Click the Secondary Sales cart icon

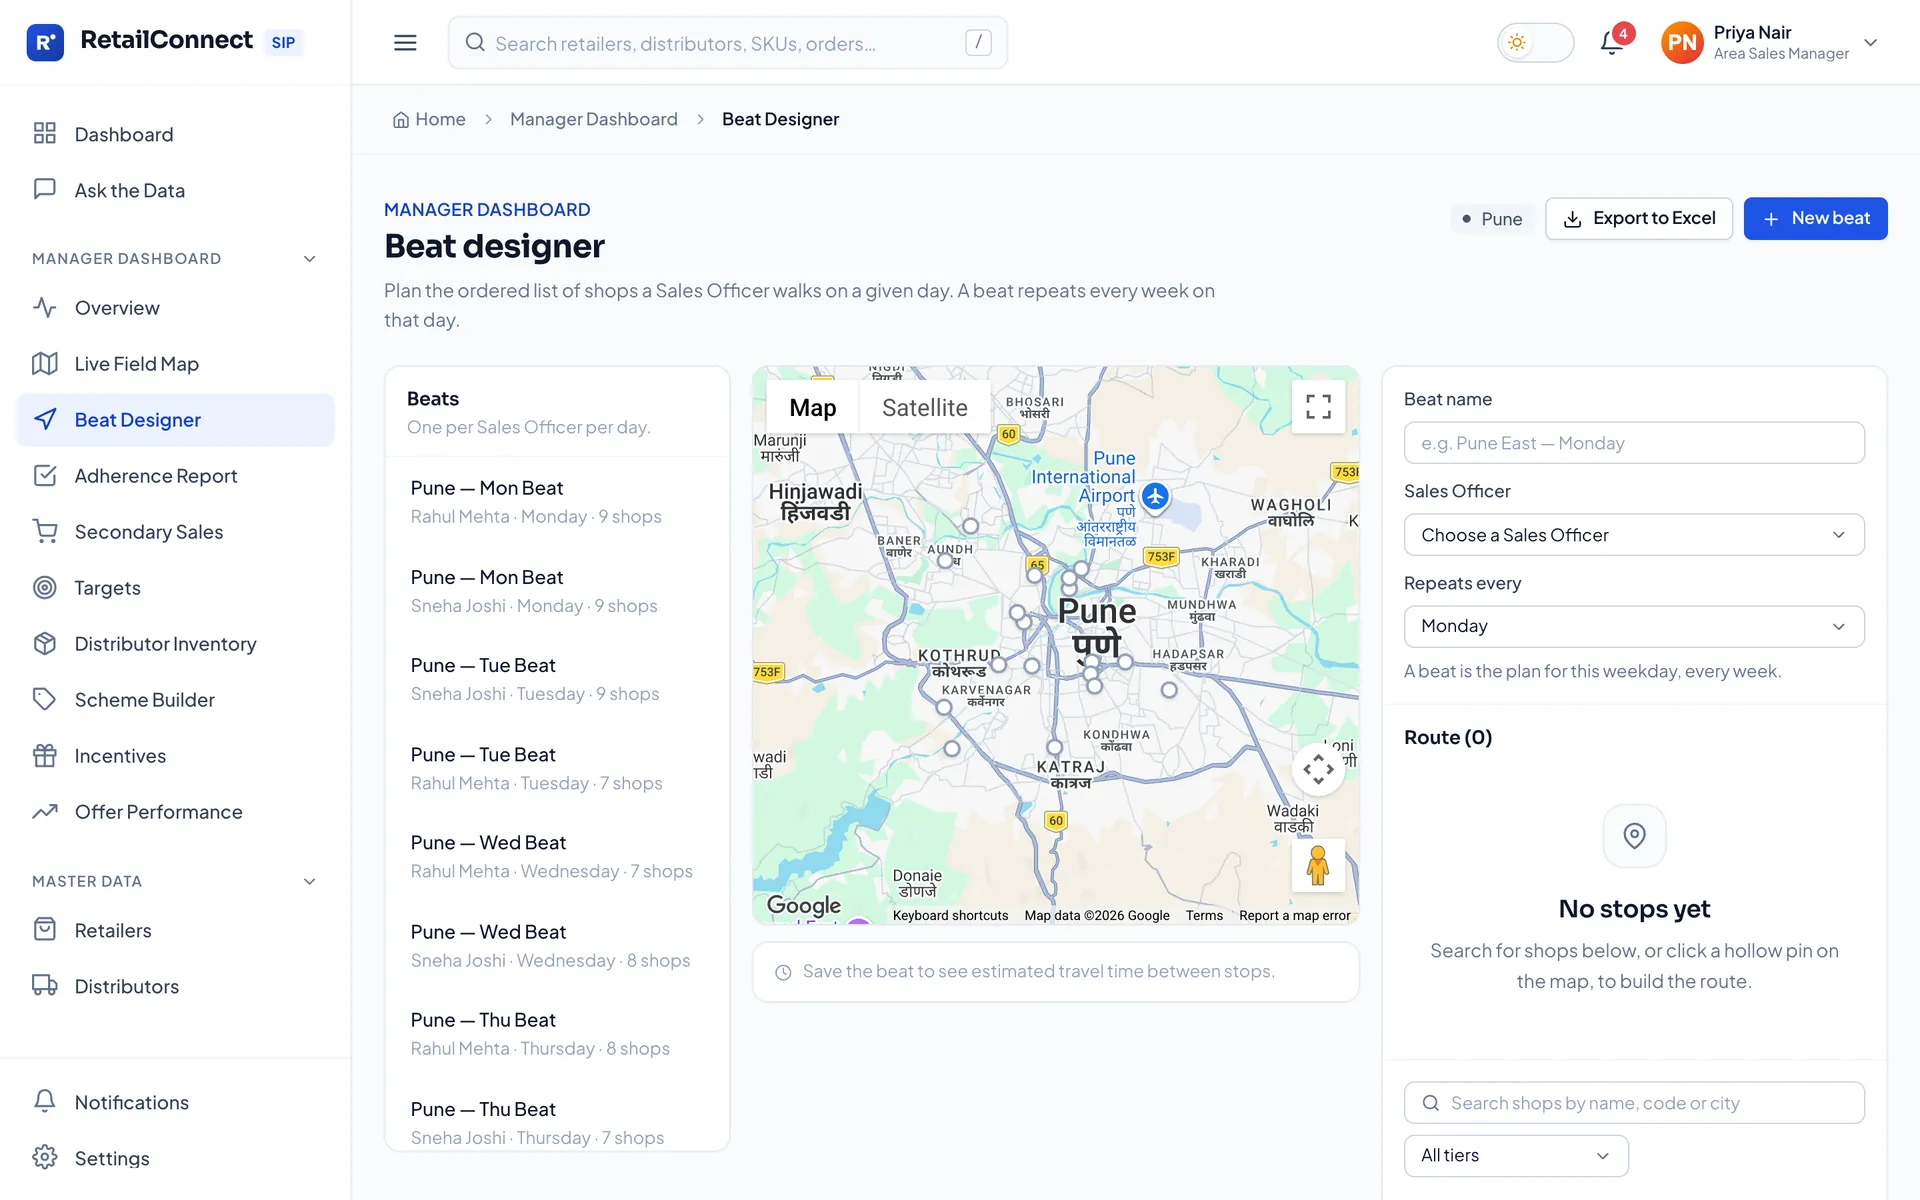point(45,532)
